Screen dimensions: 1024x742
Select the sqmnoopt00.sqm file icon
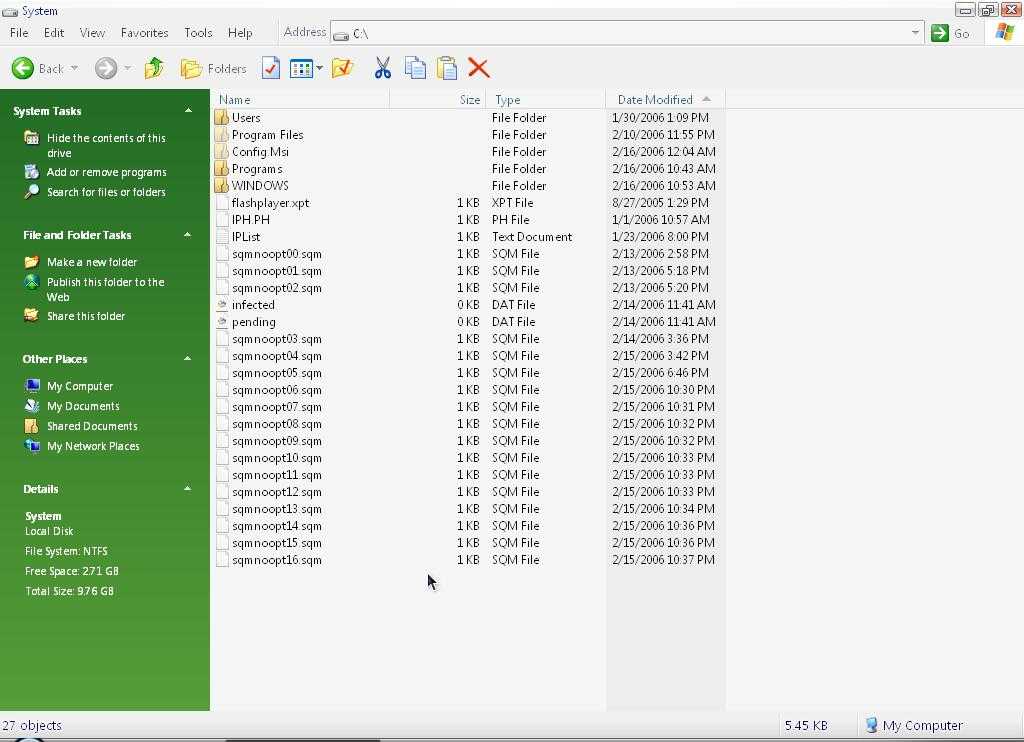221,253
